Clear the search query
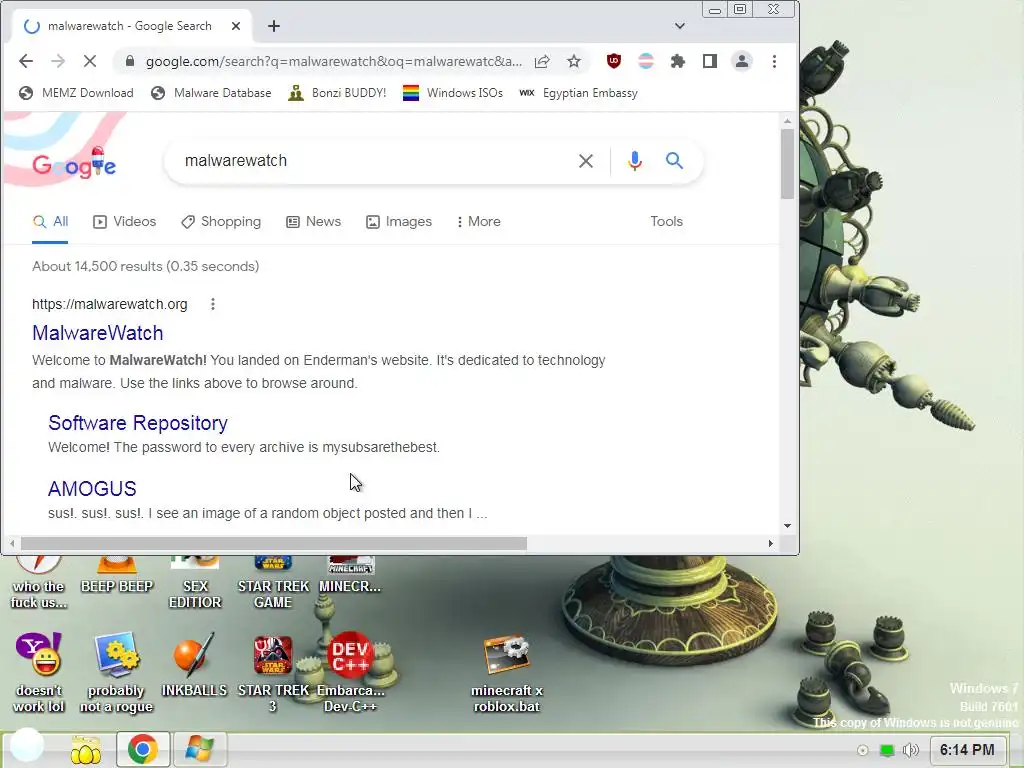This screenshot has width=1024, height=768. pos(586,161)
